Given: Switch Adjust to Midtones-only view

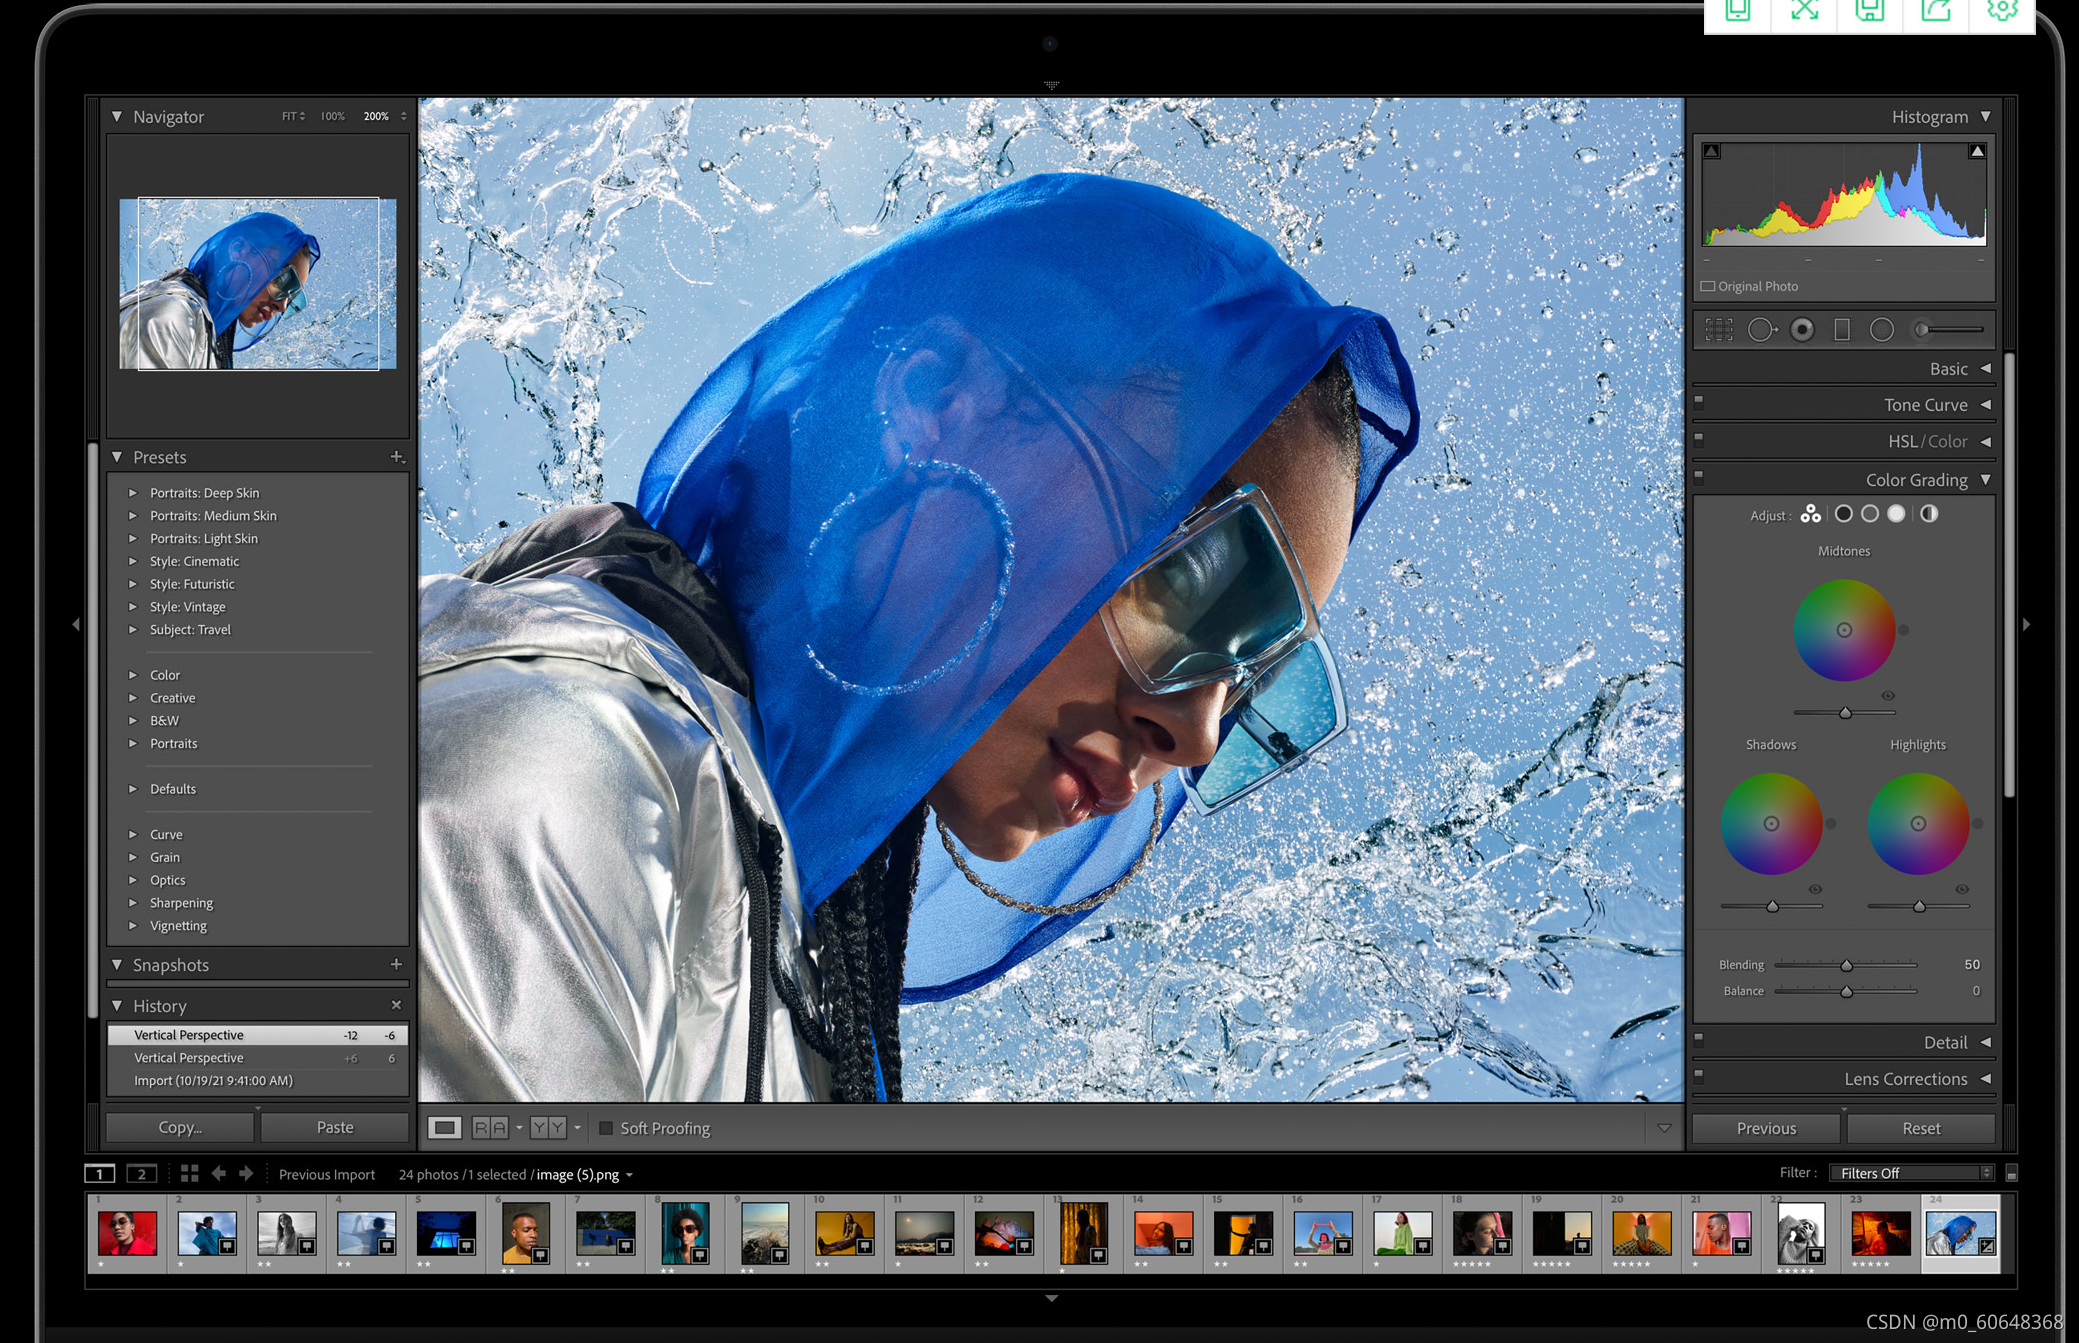Looking at the screenshot, I should tap(1870, 514).
